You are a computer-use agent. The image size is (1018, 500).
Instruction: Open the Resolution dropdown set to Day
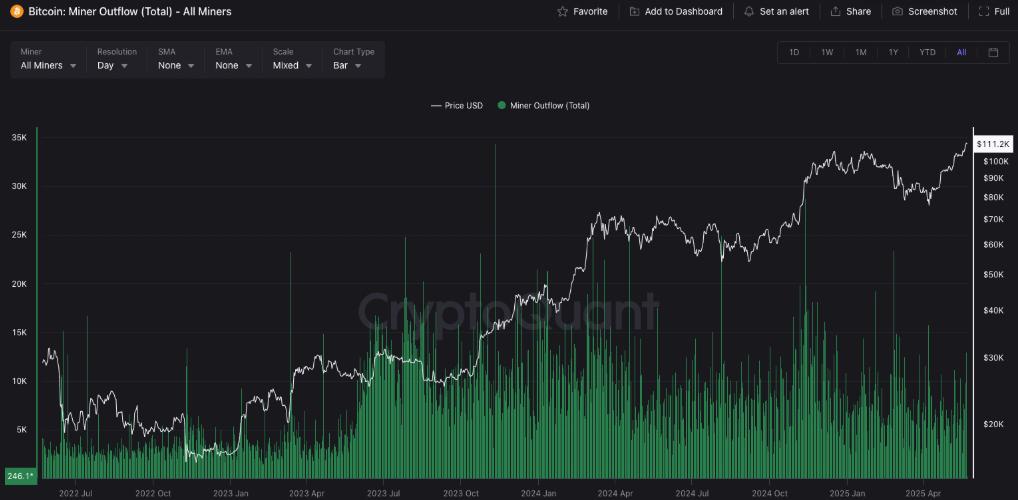click(112, 65)
